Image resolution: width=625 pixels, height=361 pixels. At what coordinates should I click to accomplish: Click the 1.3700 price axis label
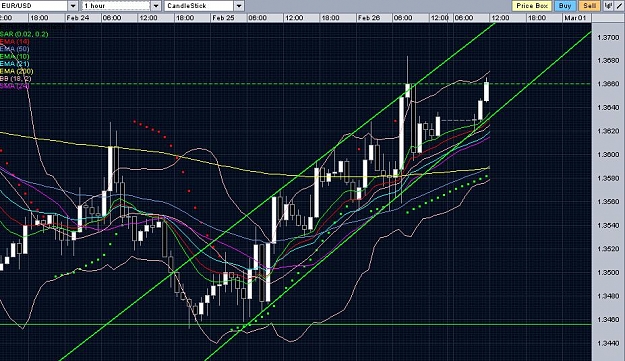608,37
